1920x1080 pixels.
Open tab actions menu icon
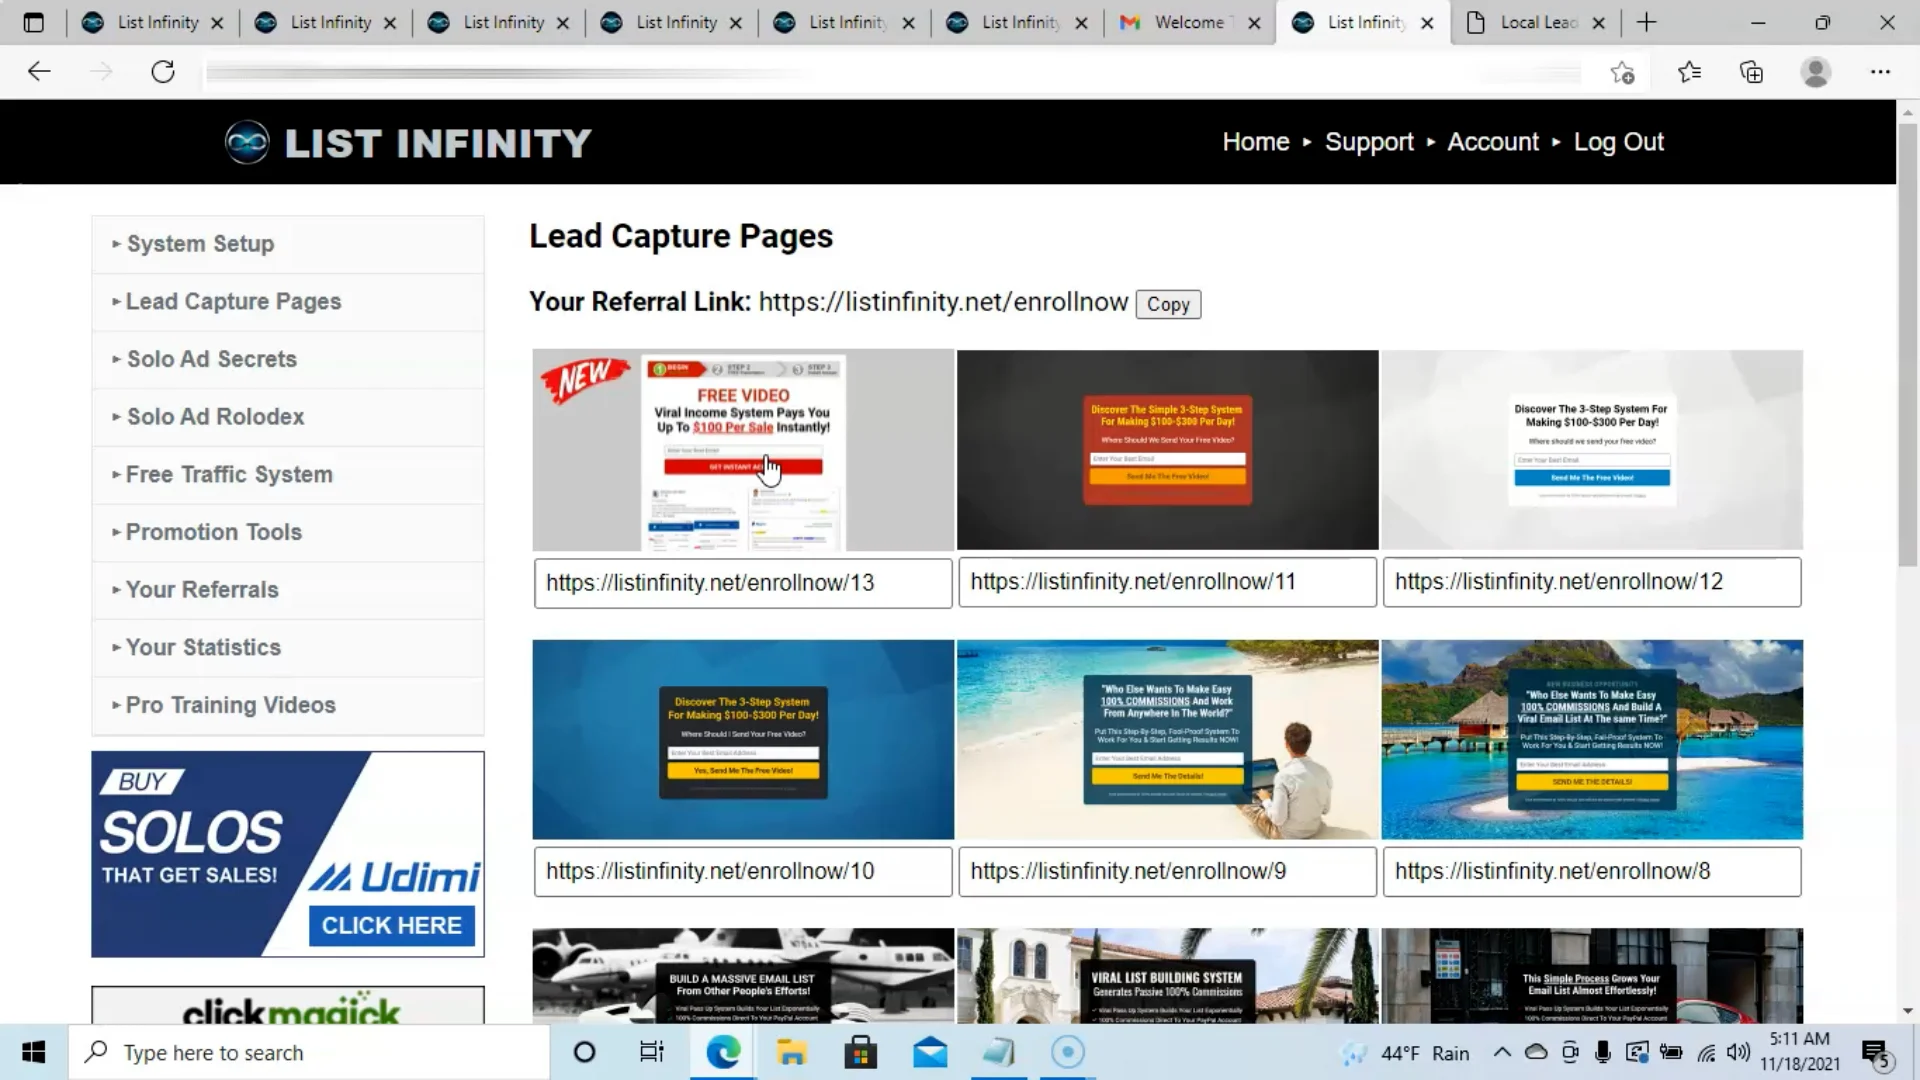(33, 22)
